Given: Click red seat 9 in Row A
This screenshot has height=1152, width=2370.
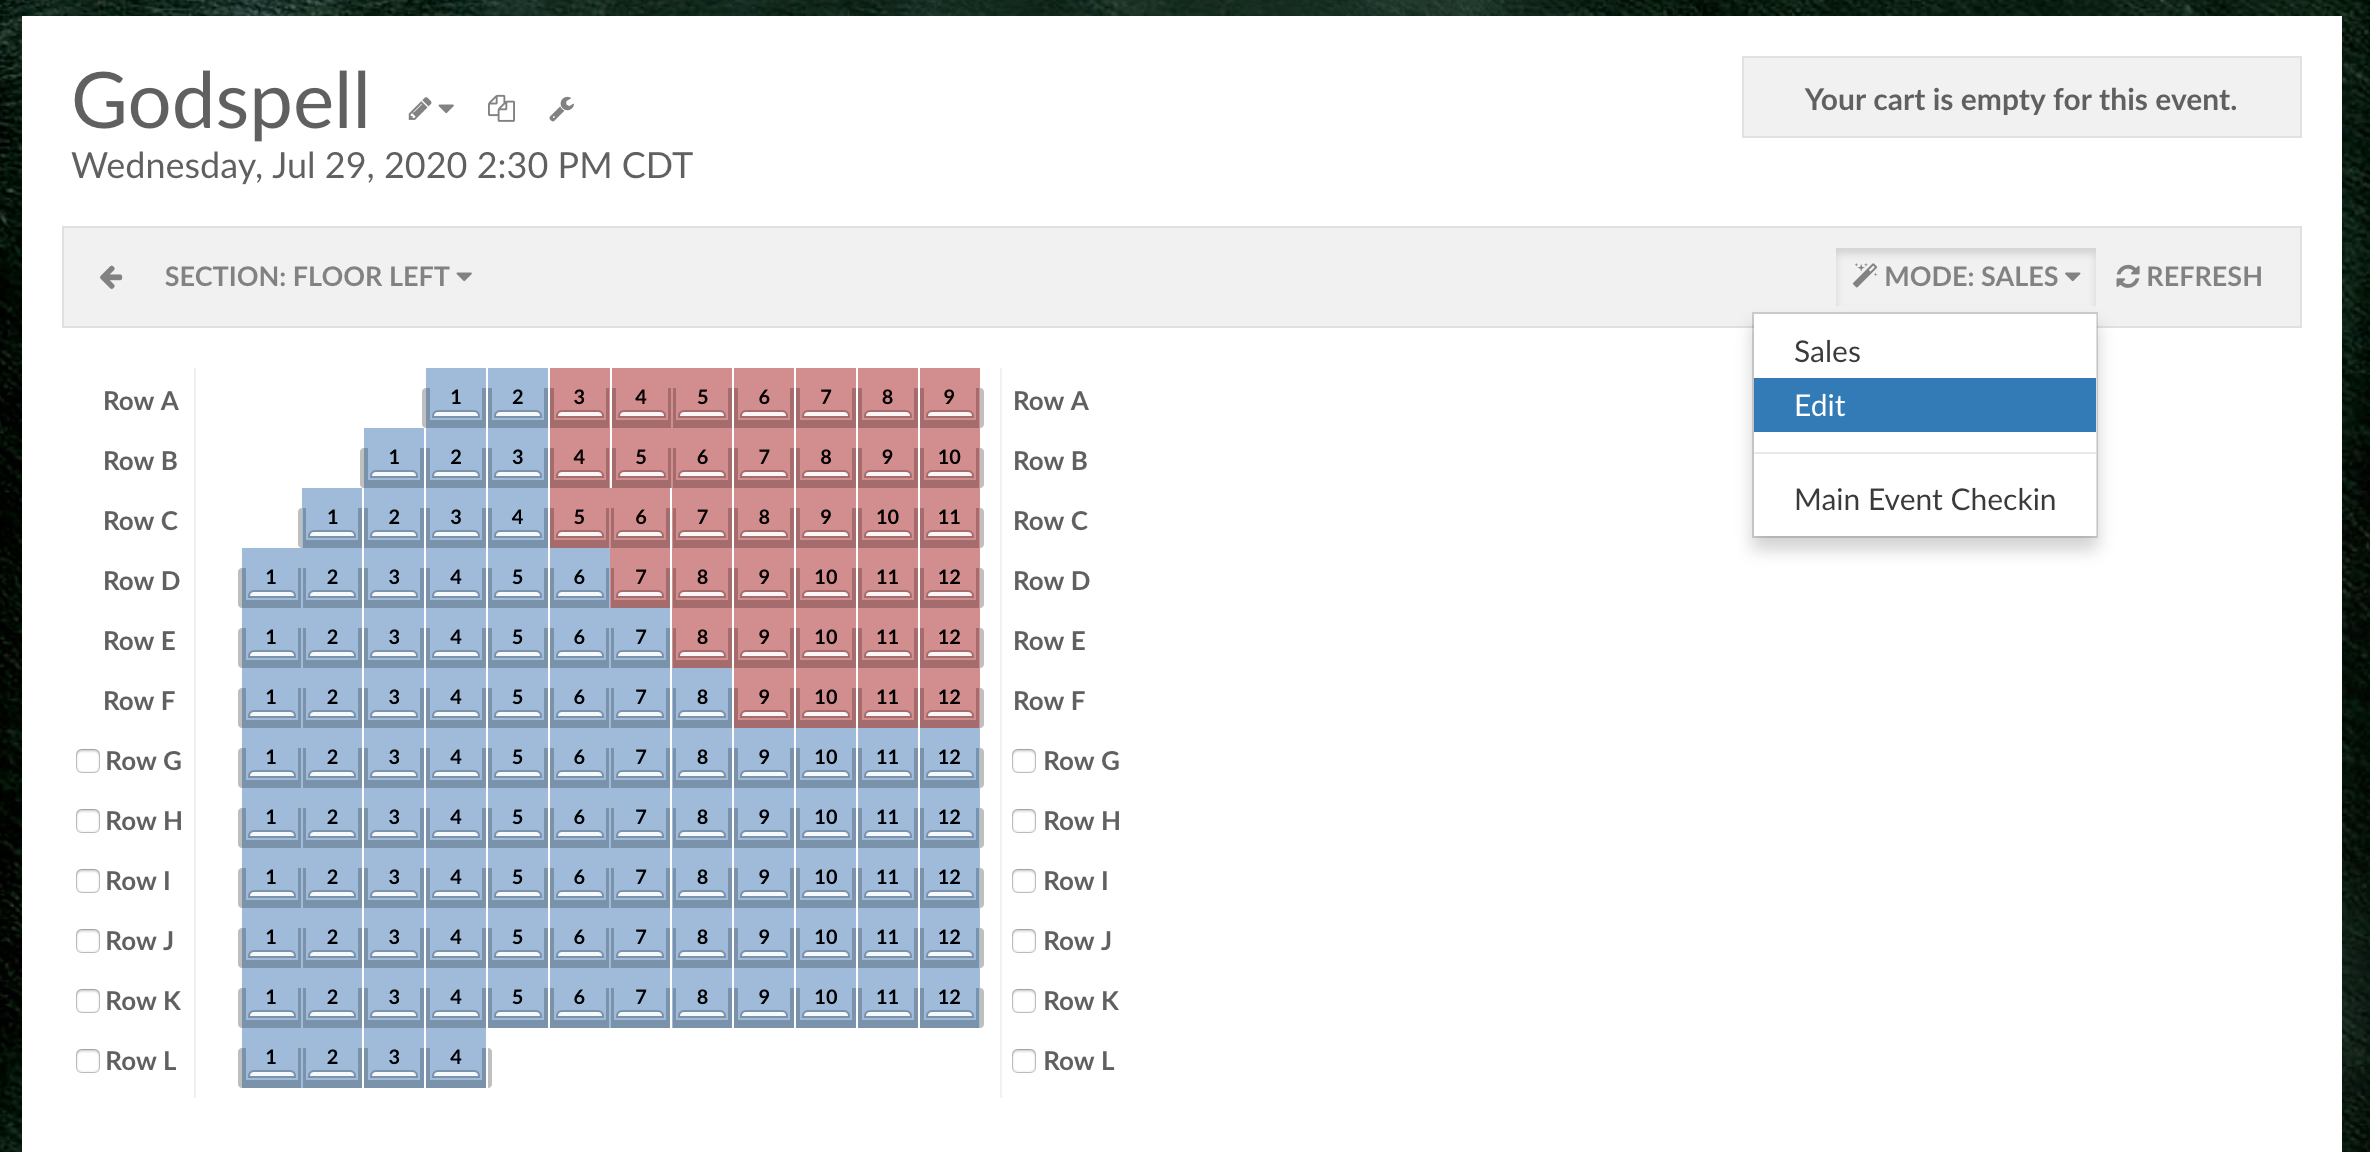Looking at the screenshot, I should coord(949,398).
